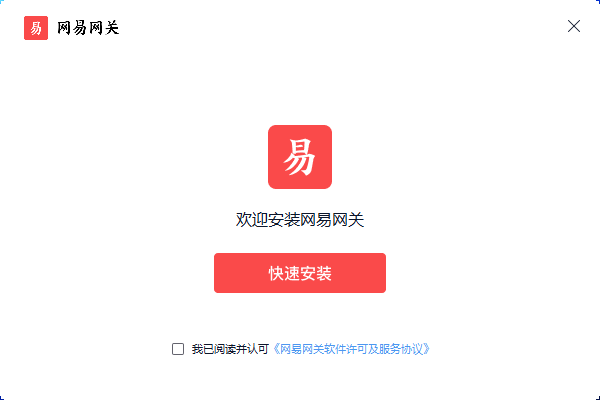Click the blue agreement hyperlink text
The width and height of the screenshot is (600, 400).
click(x=351, y=349)
